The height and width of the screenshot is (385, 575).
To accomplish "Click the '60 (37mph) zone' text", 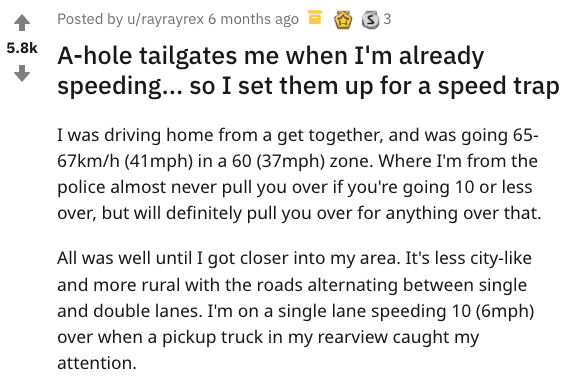I will coord(302,161).
